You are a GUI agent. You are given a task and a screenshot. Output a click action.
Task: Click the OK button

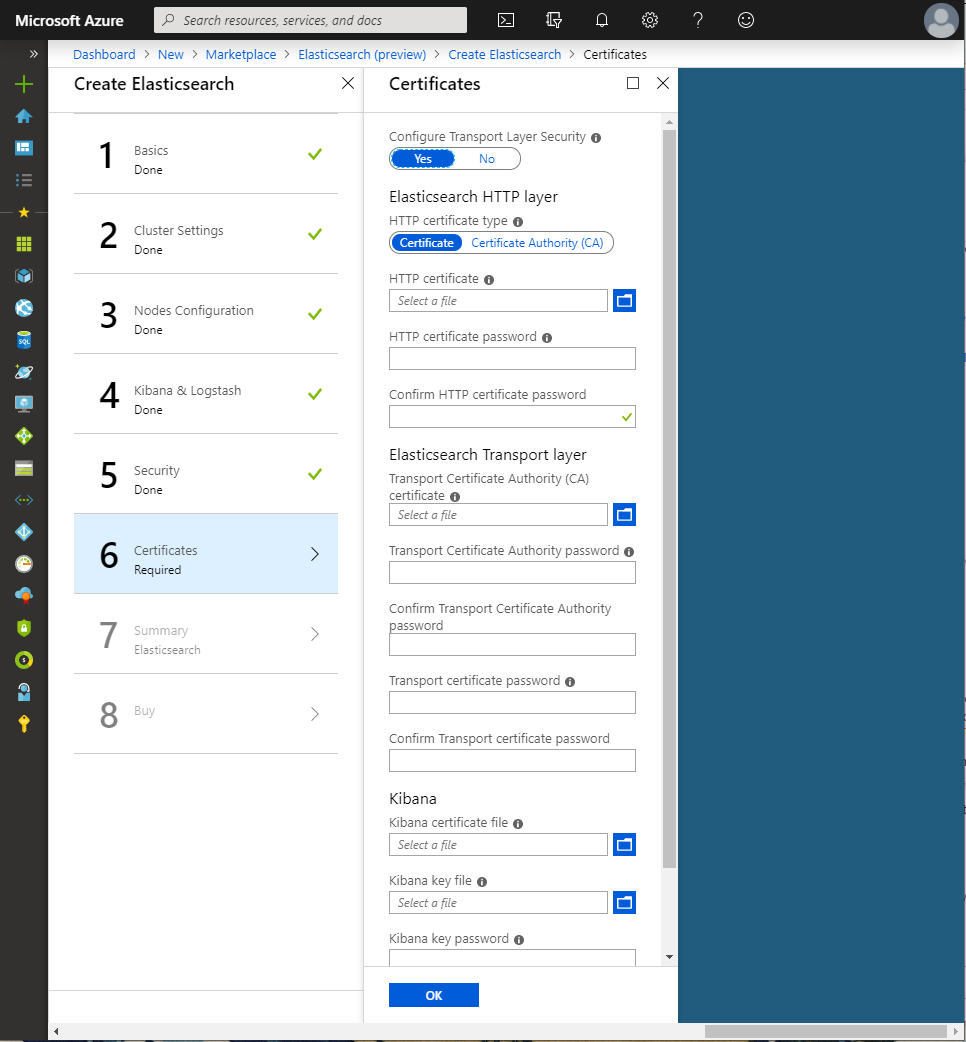433,995
